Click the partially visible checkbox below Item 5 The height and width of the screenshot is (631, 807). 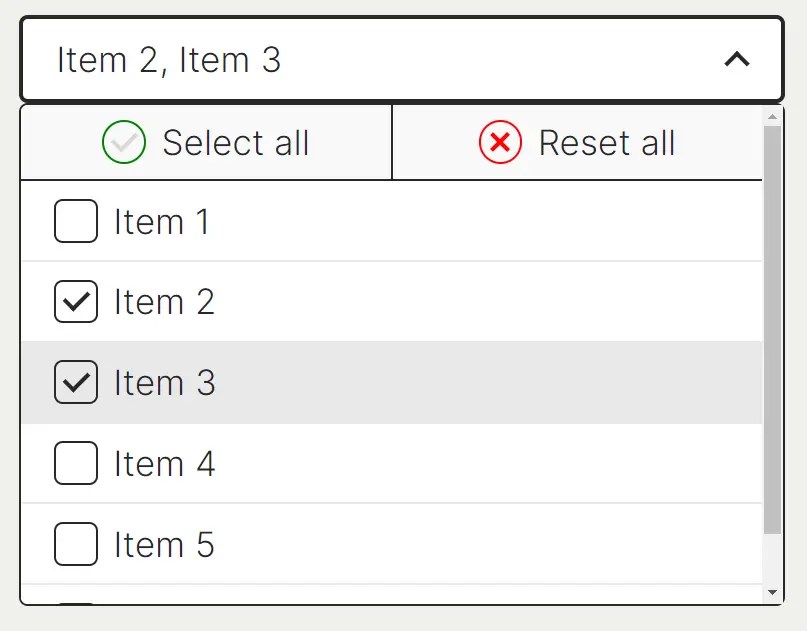[76, 603]
